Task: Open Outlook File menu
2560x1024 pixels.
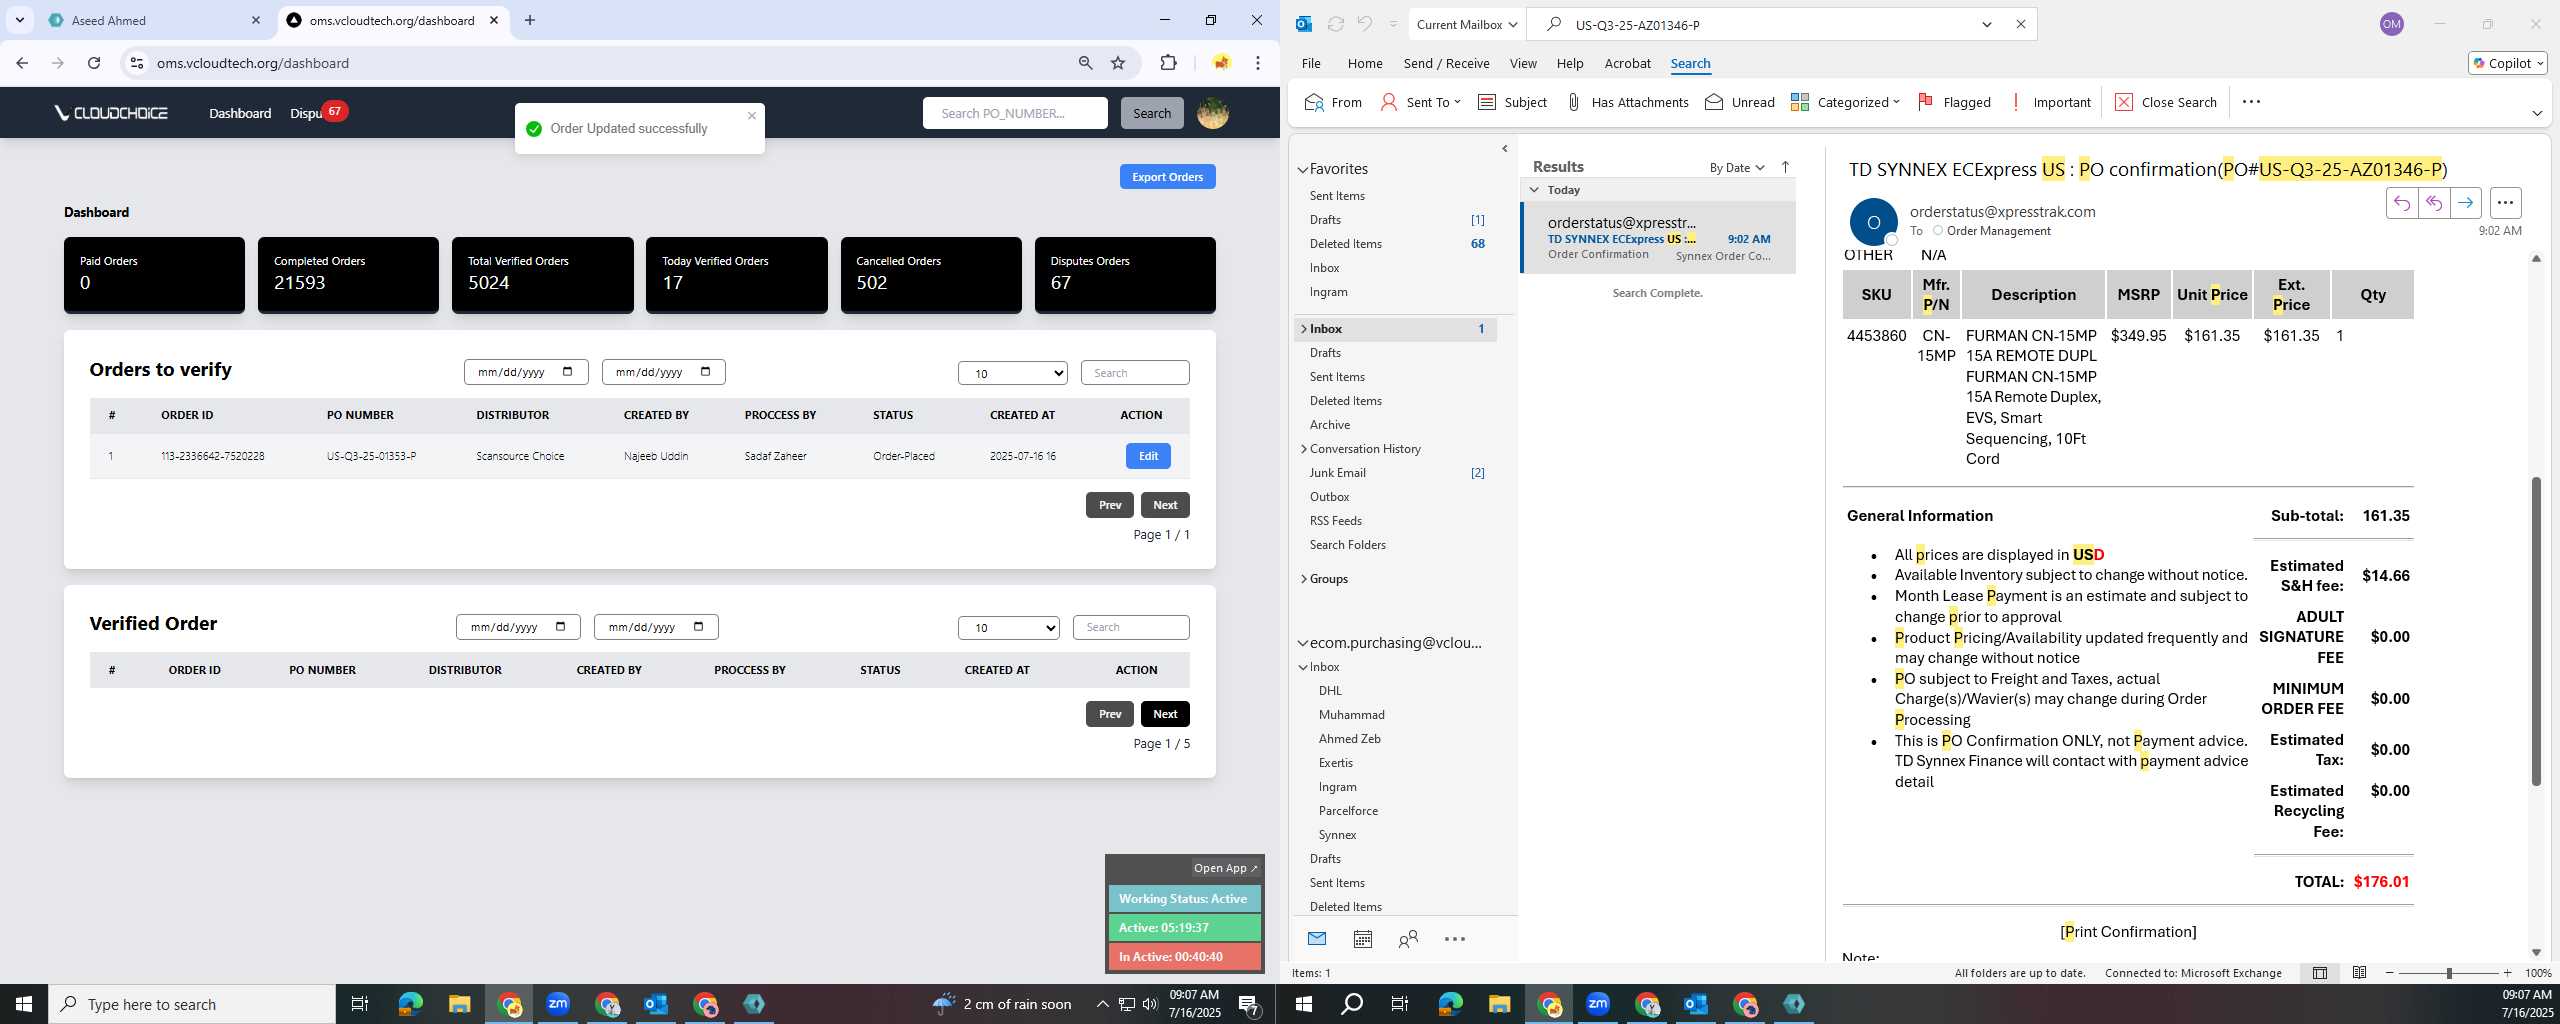Action: pos(1311,63)
